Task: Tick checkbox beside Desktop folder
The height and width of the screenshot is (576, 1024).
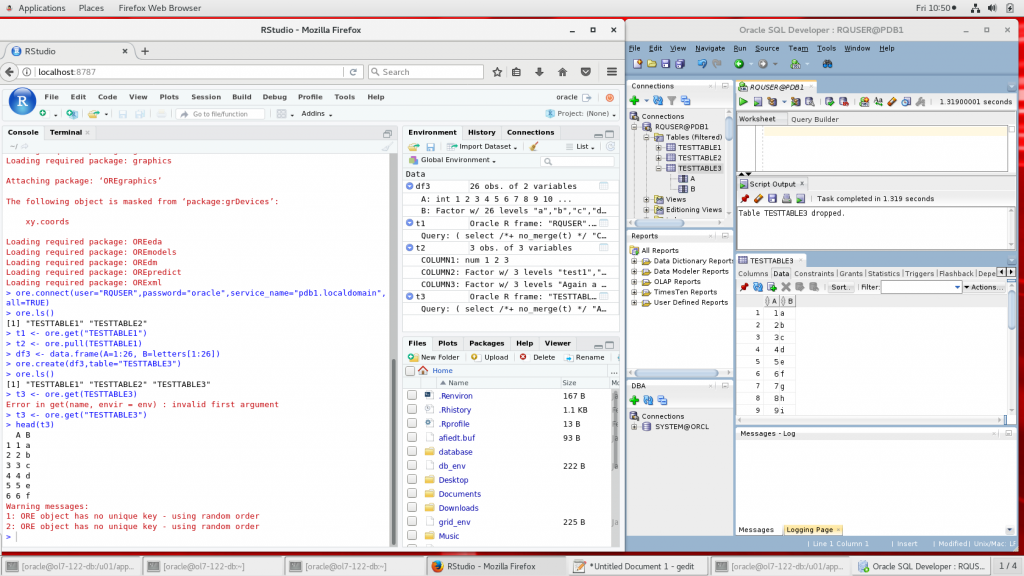Action: coord(412,480)
